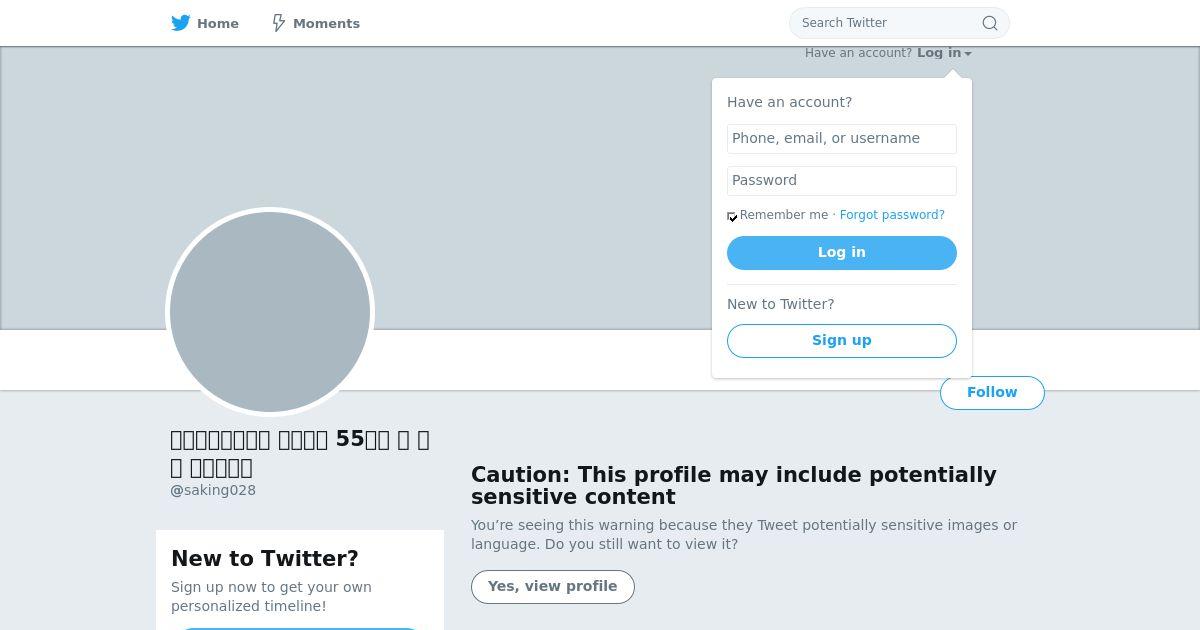The height and width of the screenshot is (630, 1200).
Task: Click the Moments lightning bolt icon
Action: [x=279, y=23]
